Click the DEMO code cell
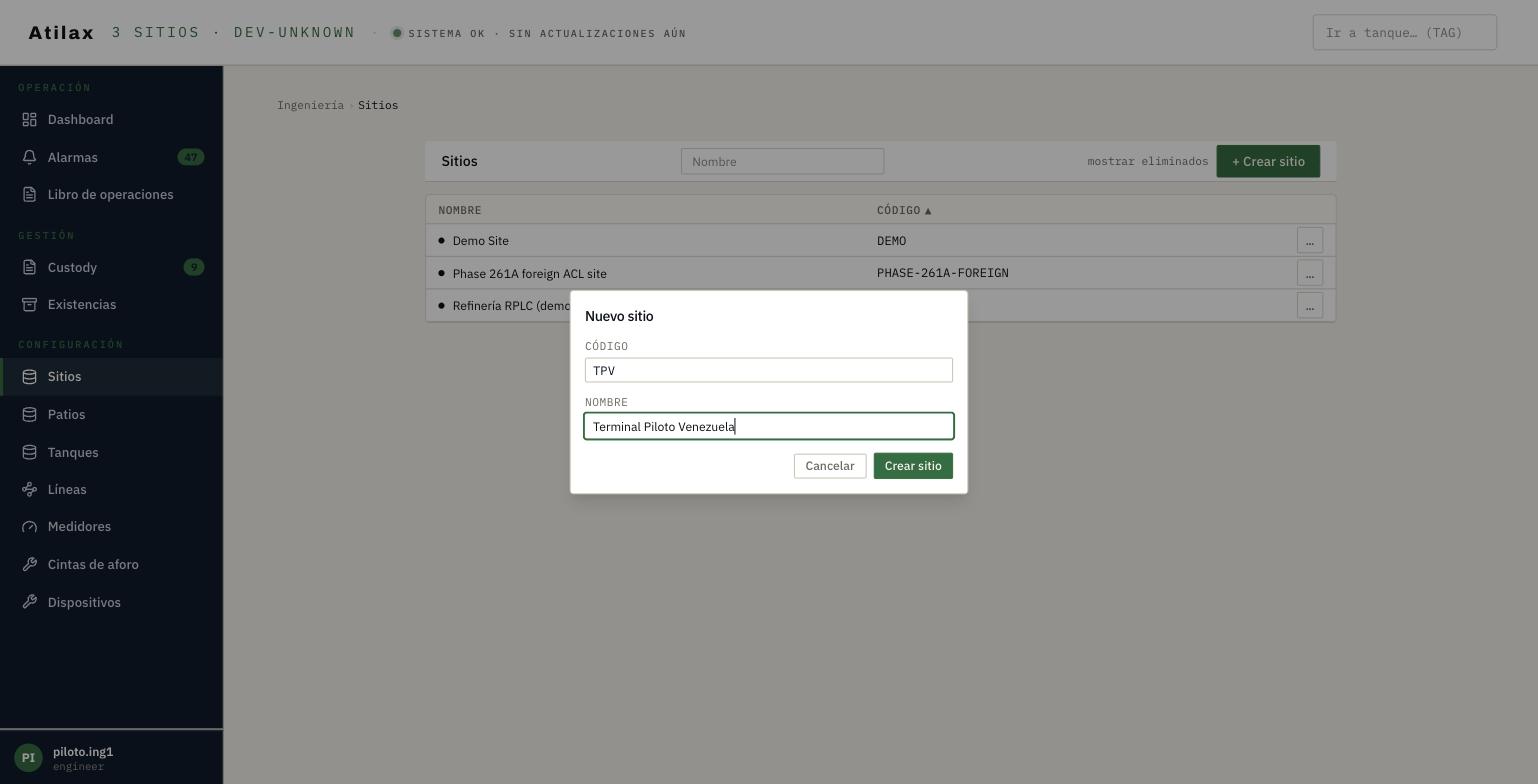This screenshot has width=1538, height=784. pyautogui.click(x=892, y=241)
